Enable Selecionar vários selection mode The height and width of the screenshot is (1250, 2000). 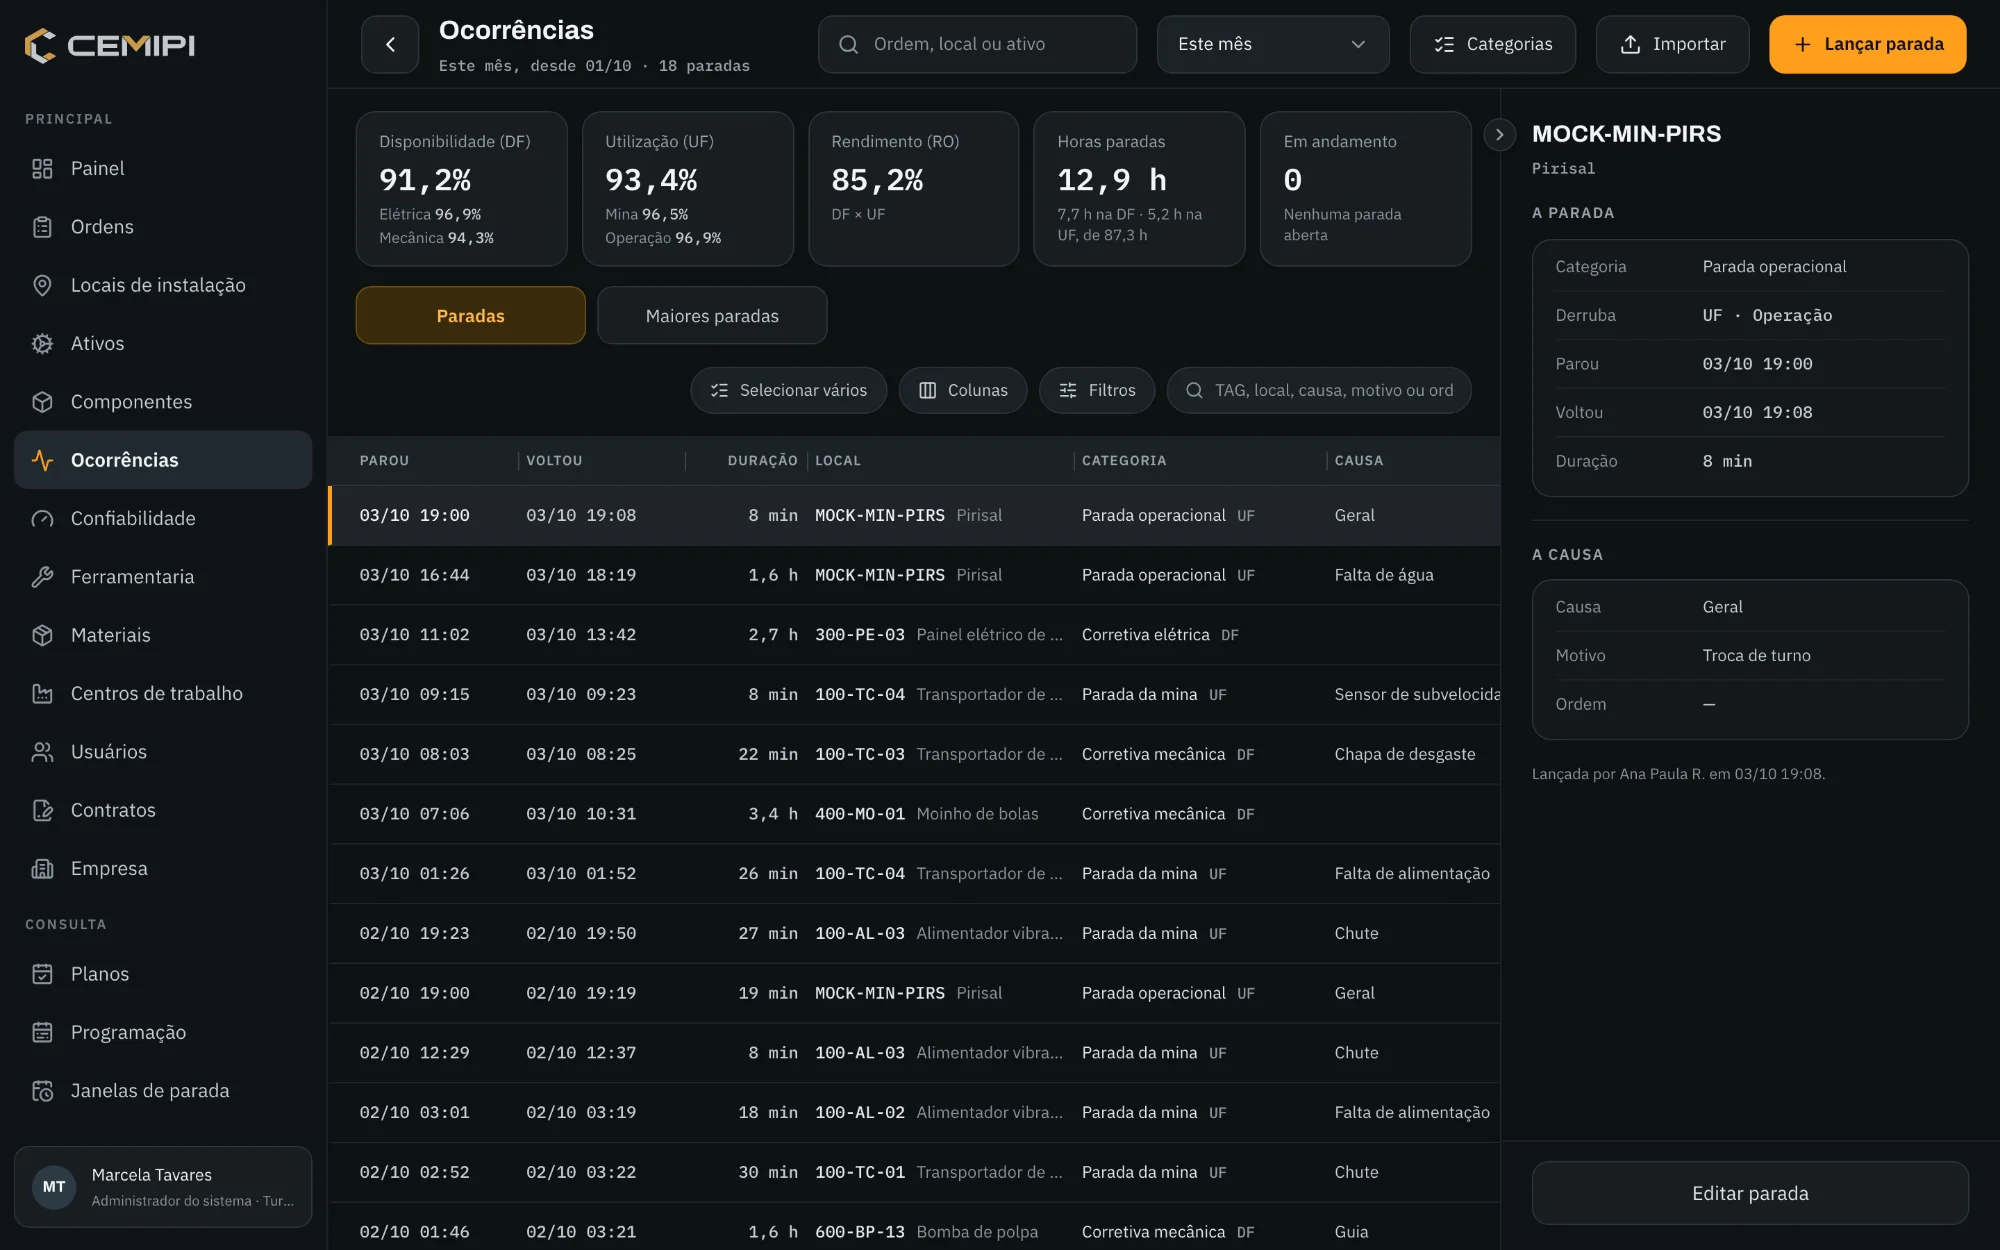[788, 390]
